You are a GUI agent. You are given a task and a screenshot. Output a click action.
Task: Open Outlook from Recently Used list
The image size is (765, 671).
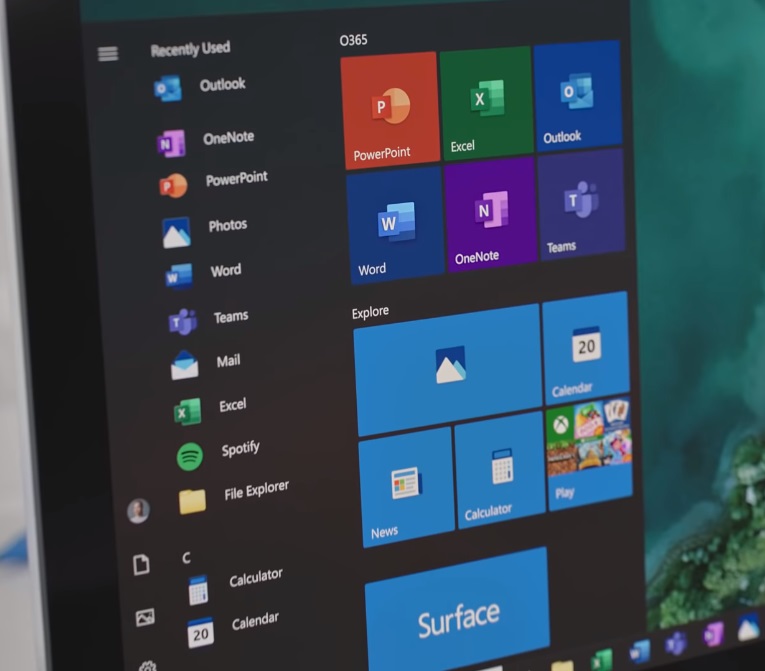click(x=201, y=87)
